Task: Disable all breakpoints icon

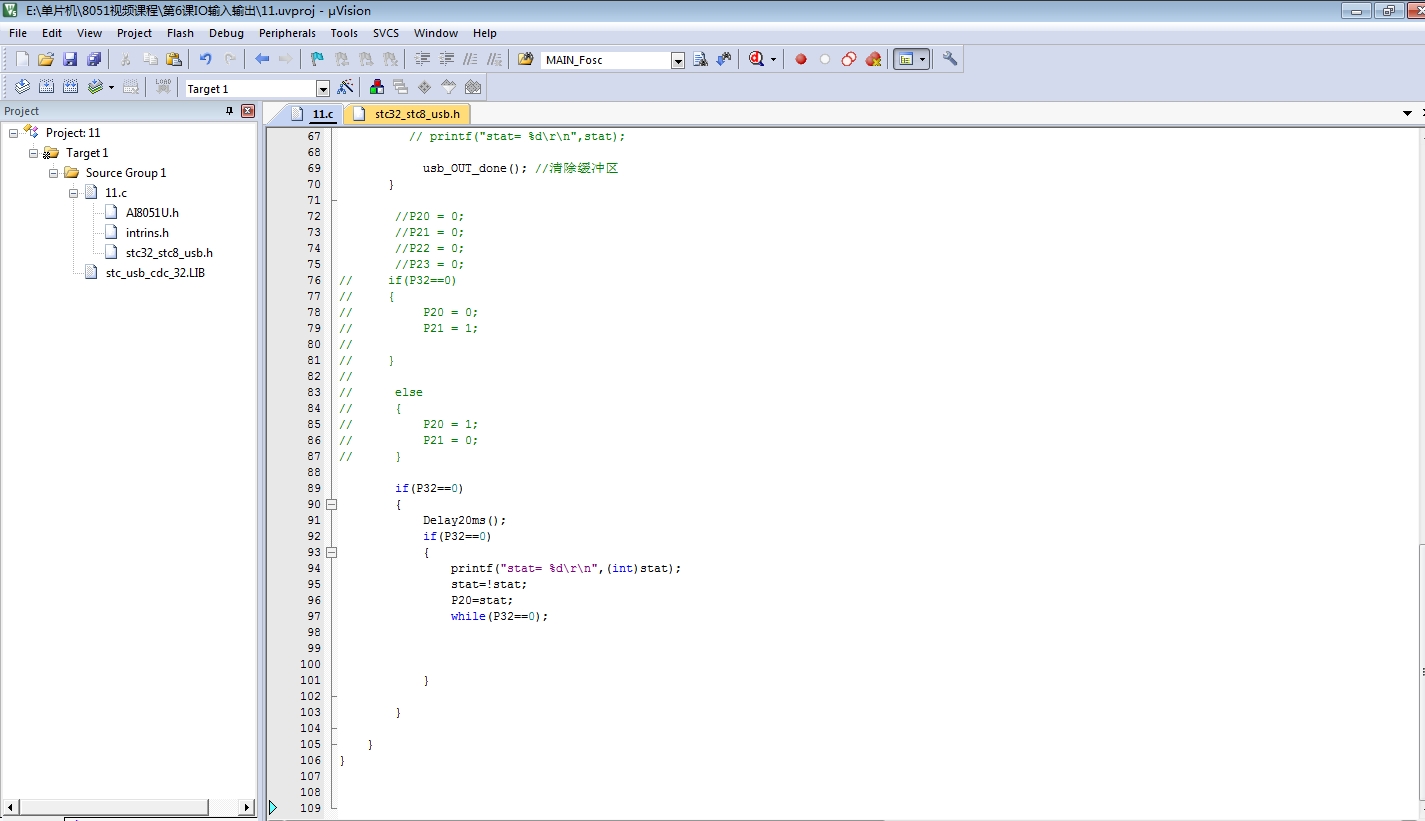Action: tap(849, 59)
